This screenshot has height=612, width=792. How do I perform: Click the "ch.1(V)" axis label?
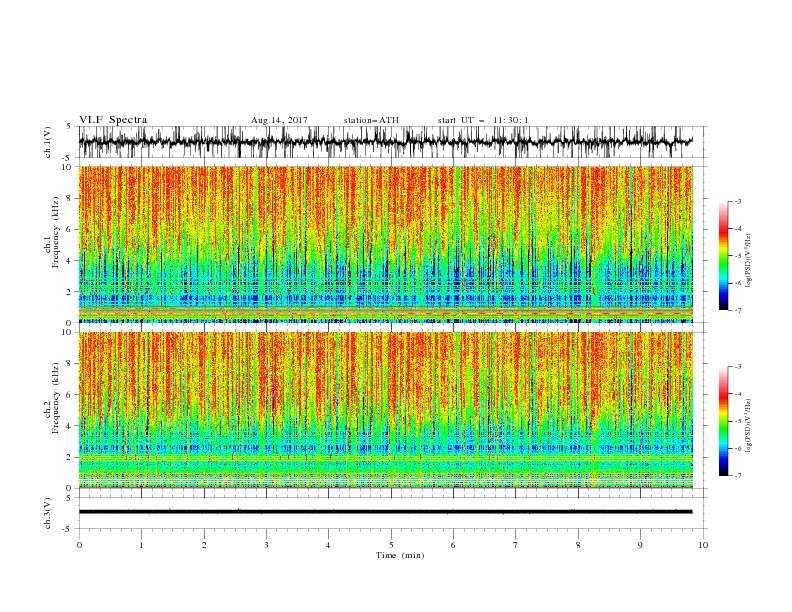click(x=48, y=142)
